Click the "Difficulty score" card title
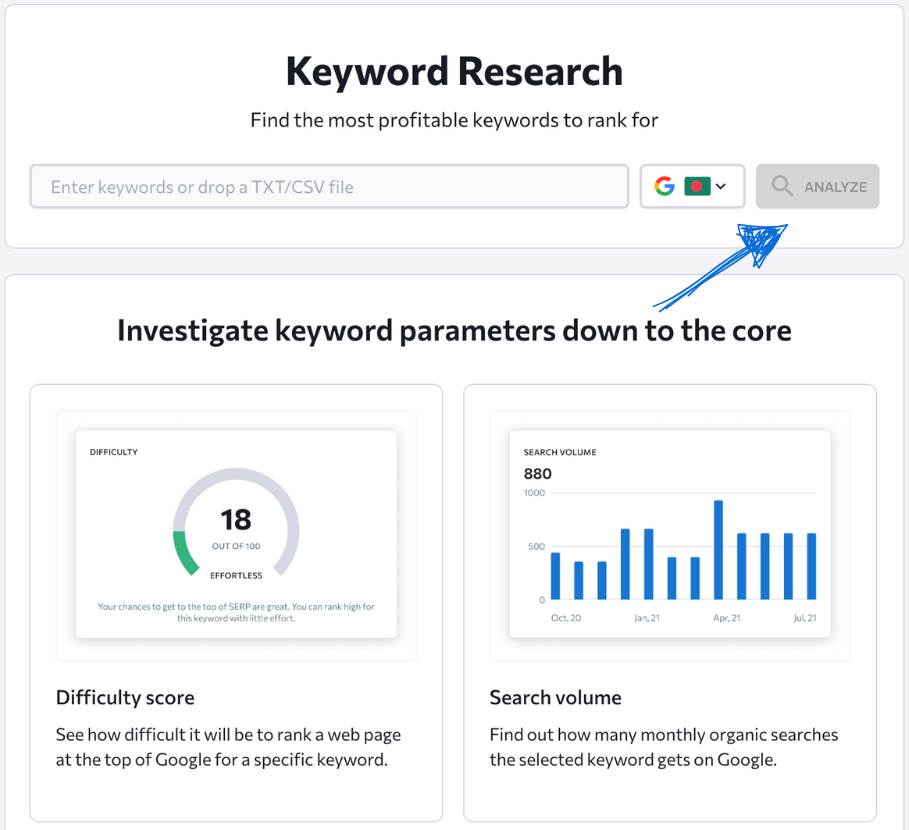Screen dimensions: 909x830 coord(125,697)
